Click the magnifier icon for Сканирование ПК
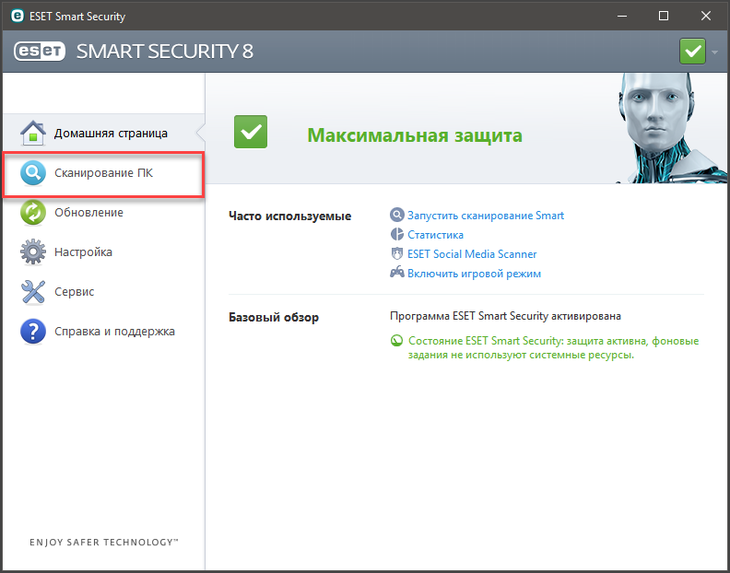730x573 pixels. (x=33, y=173)
